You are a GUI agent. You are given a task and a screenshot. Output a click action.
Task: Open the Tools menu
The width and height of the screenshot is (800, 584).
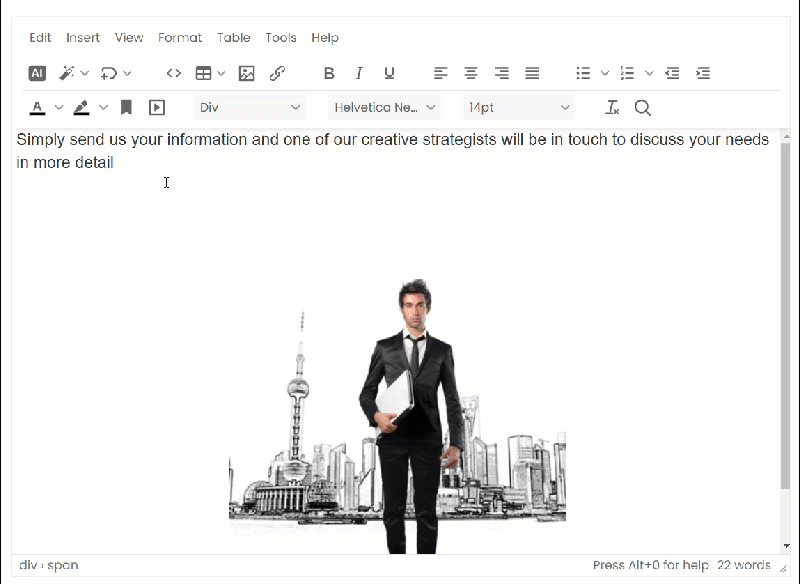tap(281, 38)
